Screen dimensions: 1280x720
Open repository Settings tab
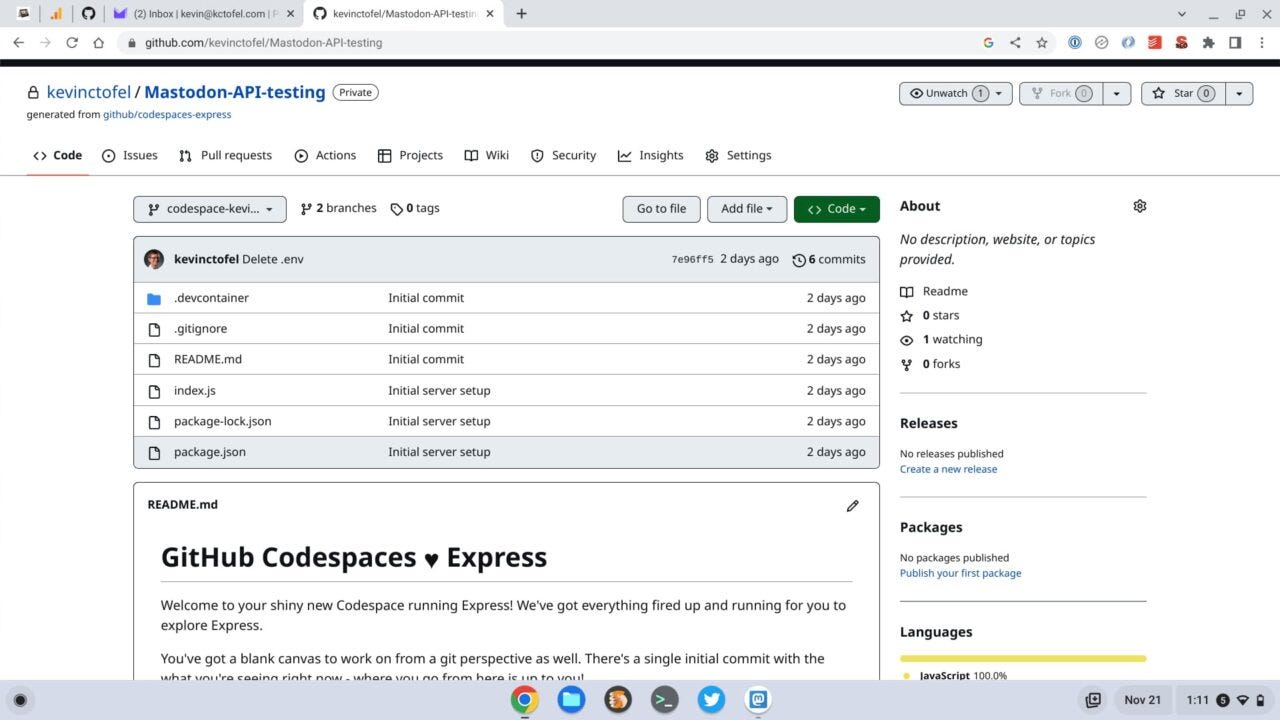click(x=738, y=155)
